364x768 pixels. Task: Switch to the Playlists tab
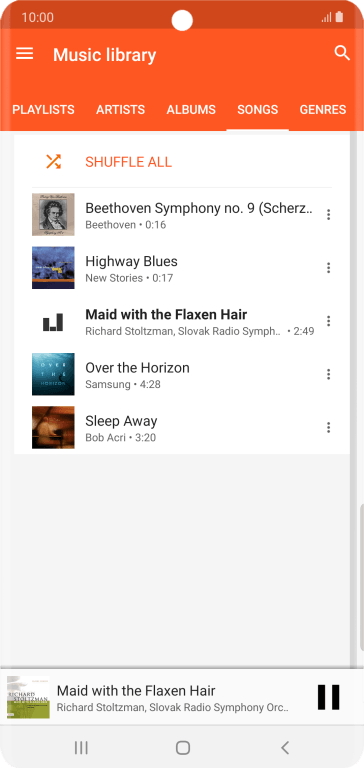coord(44,110)
